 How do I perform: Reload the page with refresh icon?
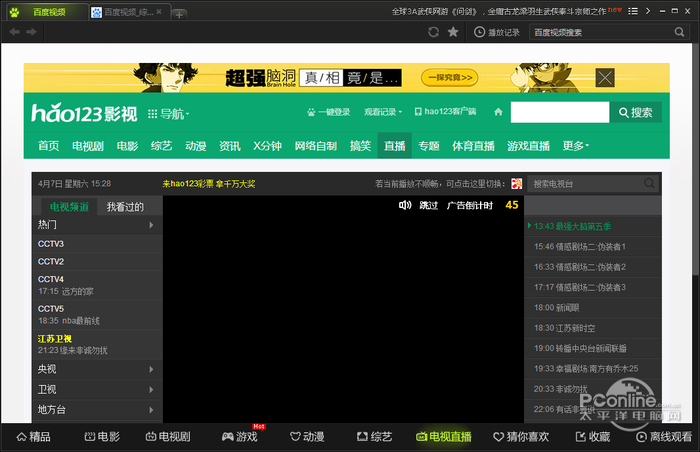click(x=433, y=32)
